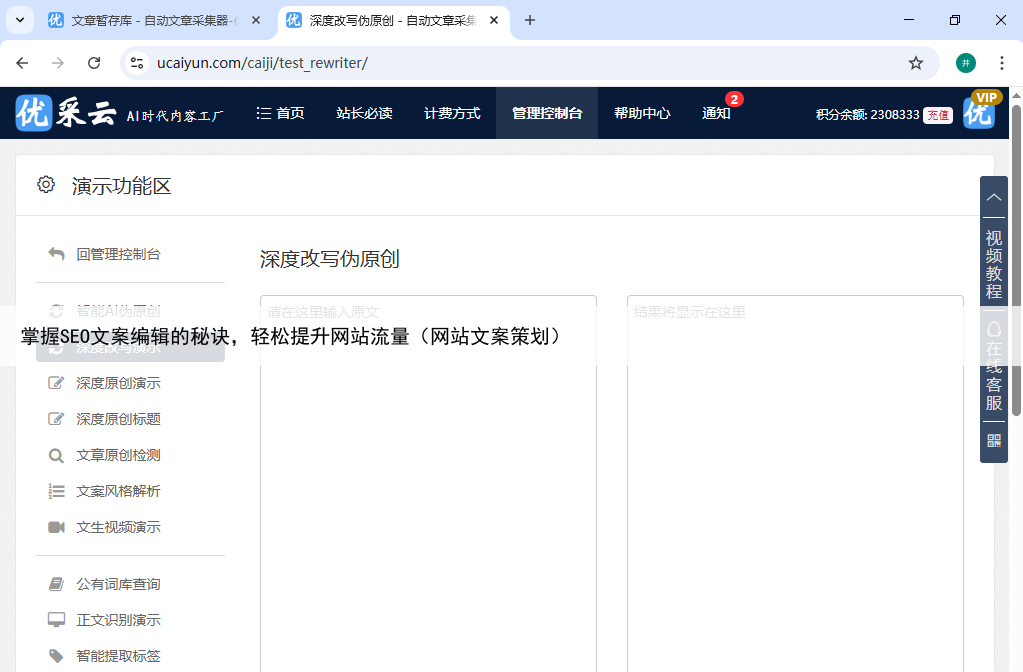Open the 通知 notifications menu
The image size is (1023, 672).
coord(716,114)
